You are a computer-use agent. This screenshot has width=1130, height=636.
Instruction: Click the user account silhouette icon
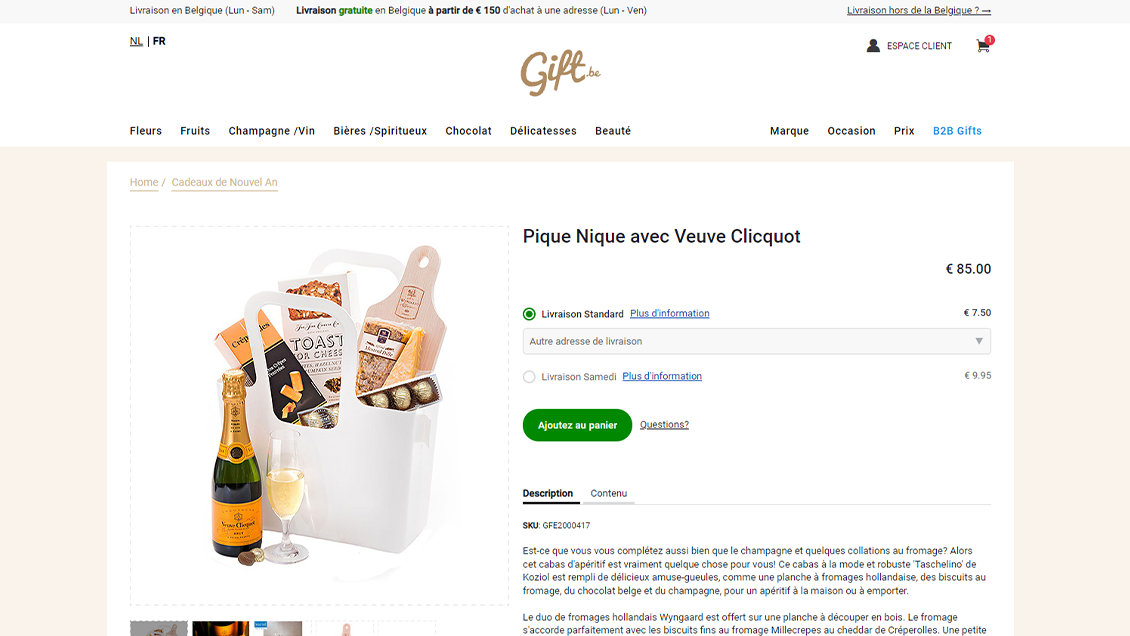click(873, 45)
